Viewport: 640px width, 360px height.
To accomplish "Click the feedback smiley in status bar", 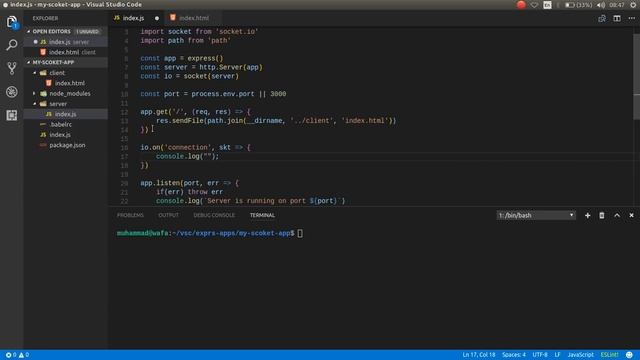I will click(629, 355).
